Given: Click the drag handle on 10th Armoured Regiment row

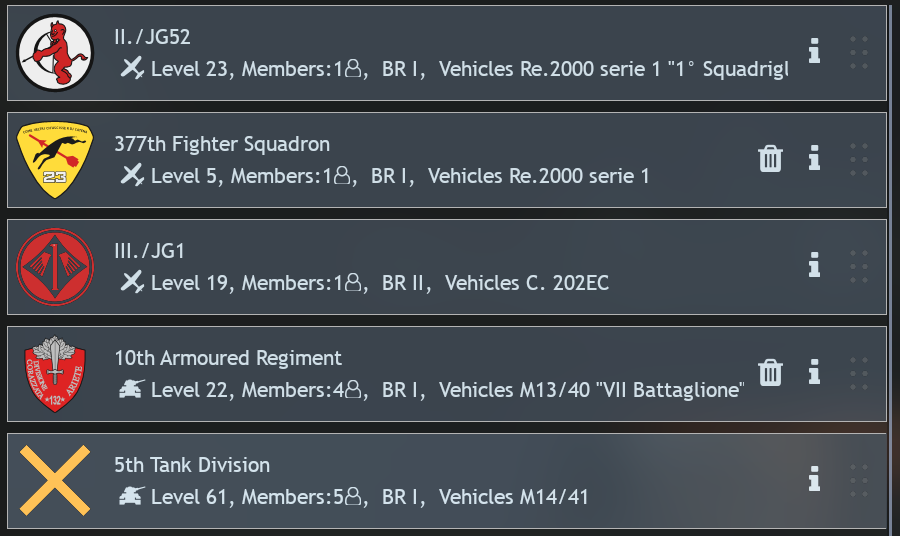Looking at the screenshot, I should tap(859, 374).
